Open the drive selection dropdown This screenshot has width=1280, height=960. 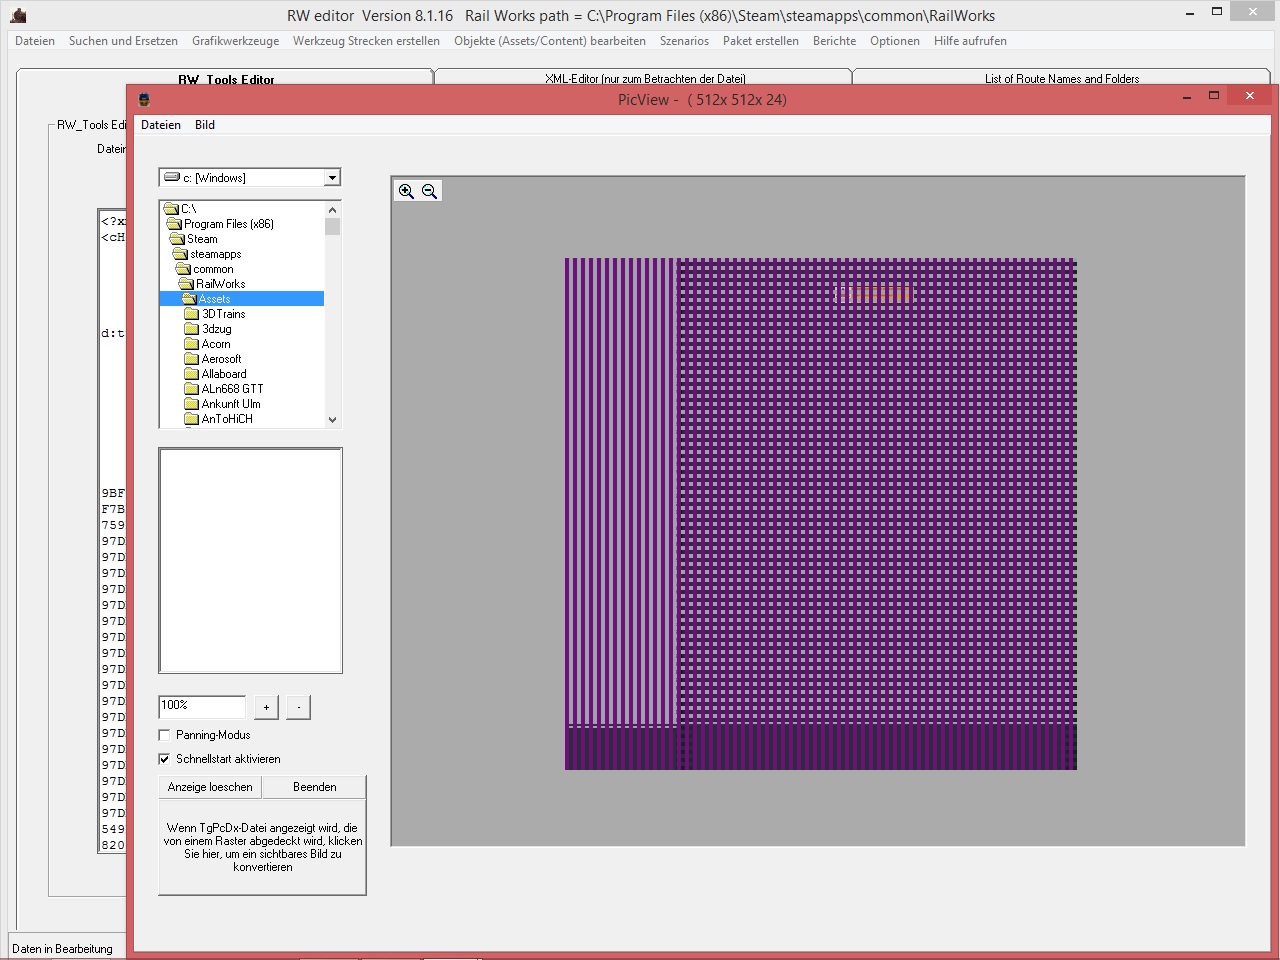click(332, 178)
